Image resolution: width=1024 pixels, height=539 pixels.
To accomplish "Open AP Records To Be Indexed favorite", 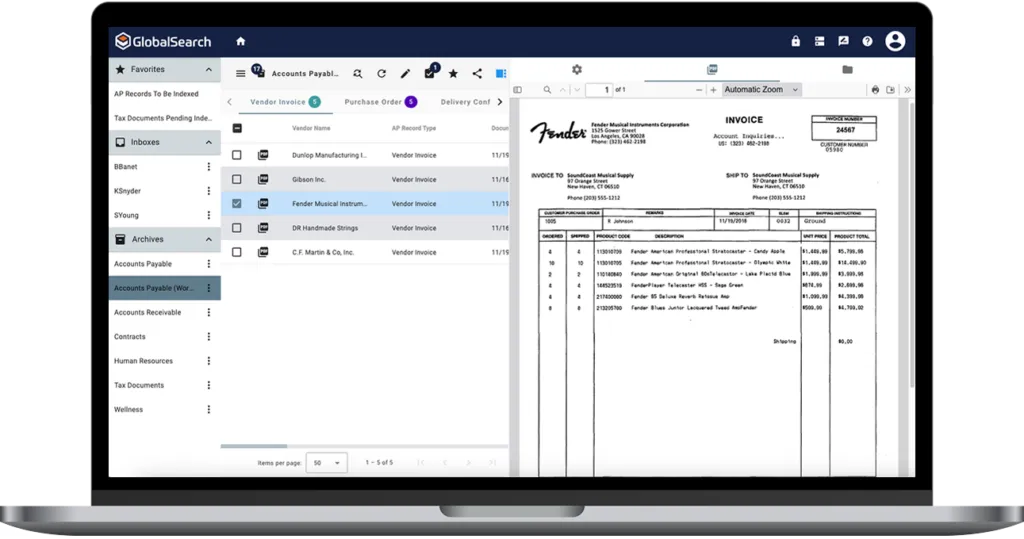I will point(156,94).
